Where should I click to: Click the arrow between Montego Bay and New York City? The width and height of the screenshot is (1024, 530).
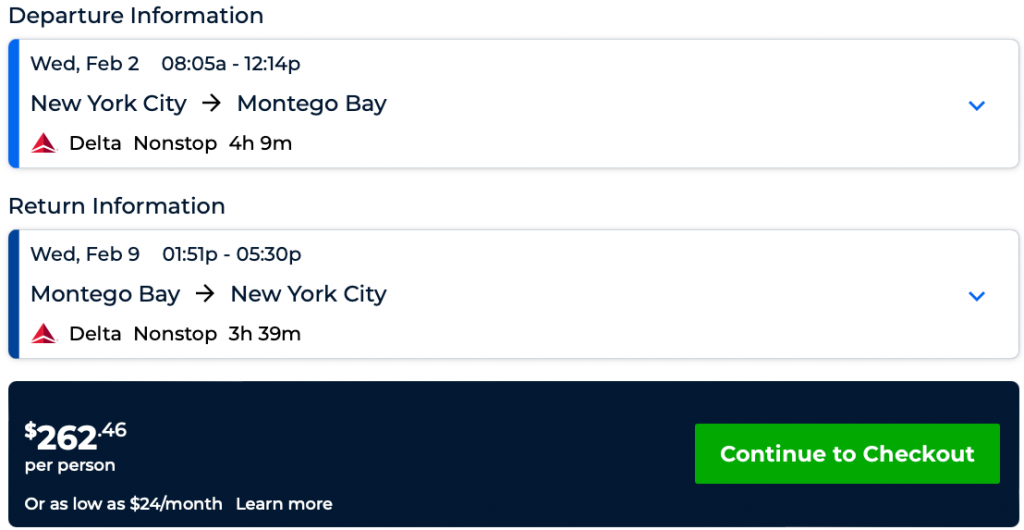[x=205, y=294]
